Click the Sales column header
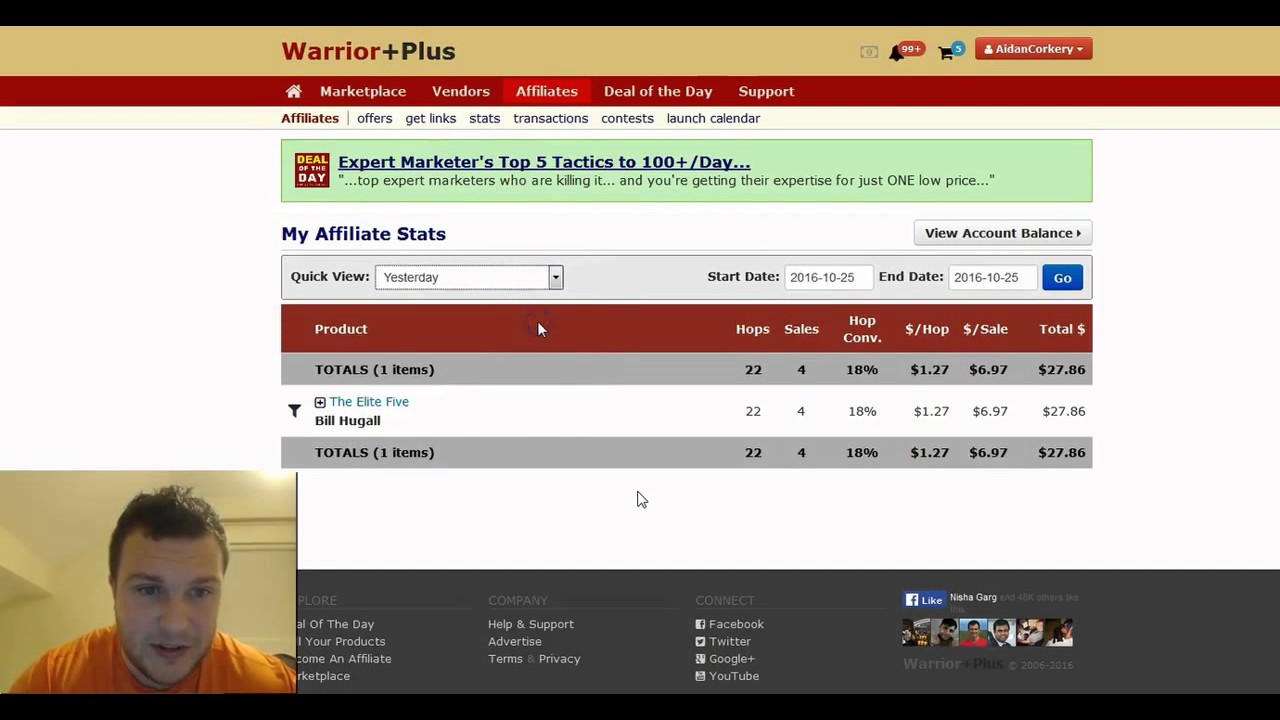 pos(801,329)
